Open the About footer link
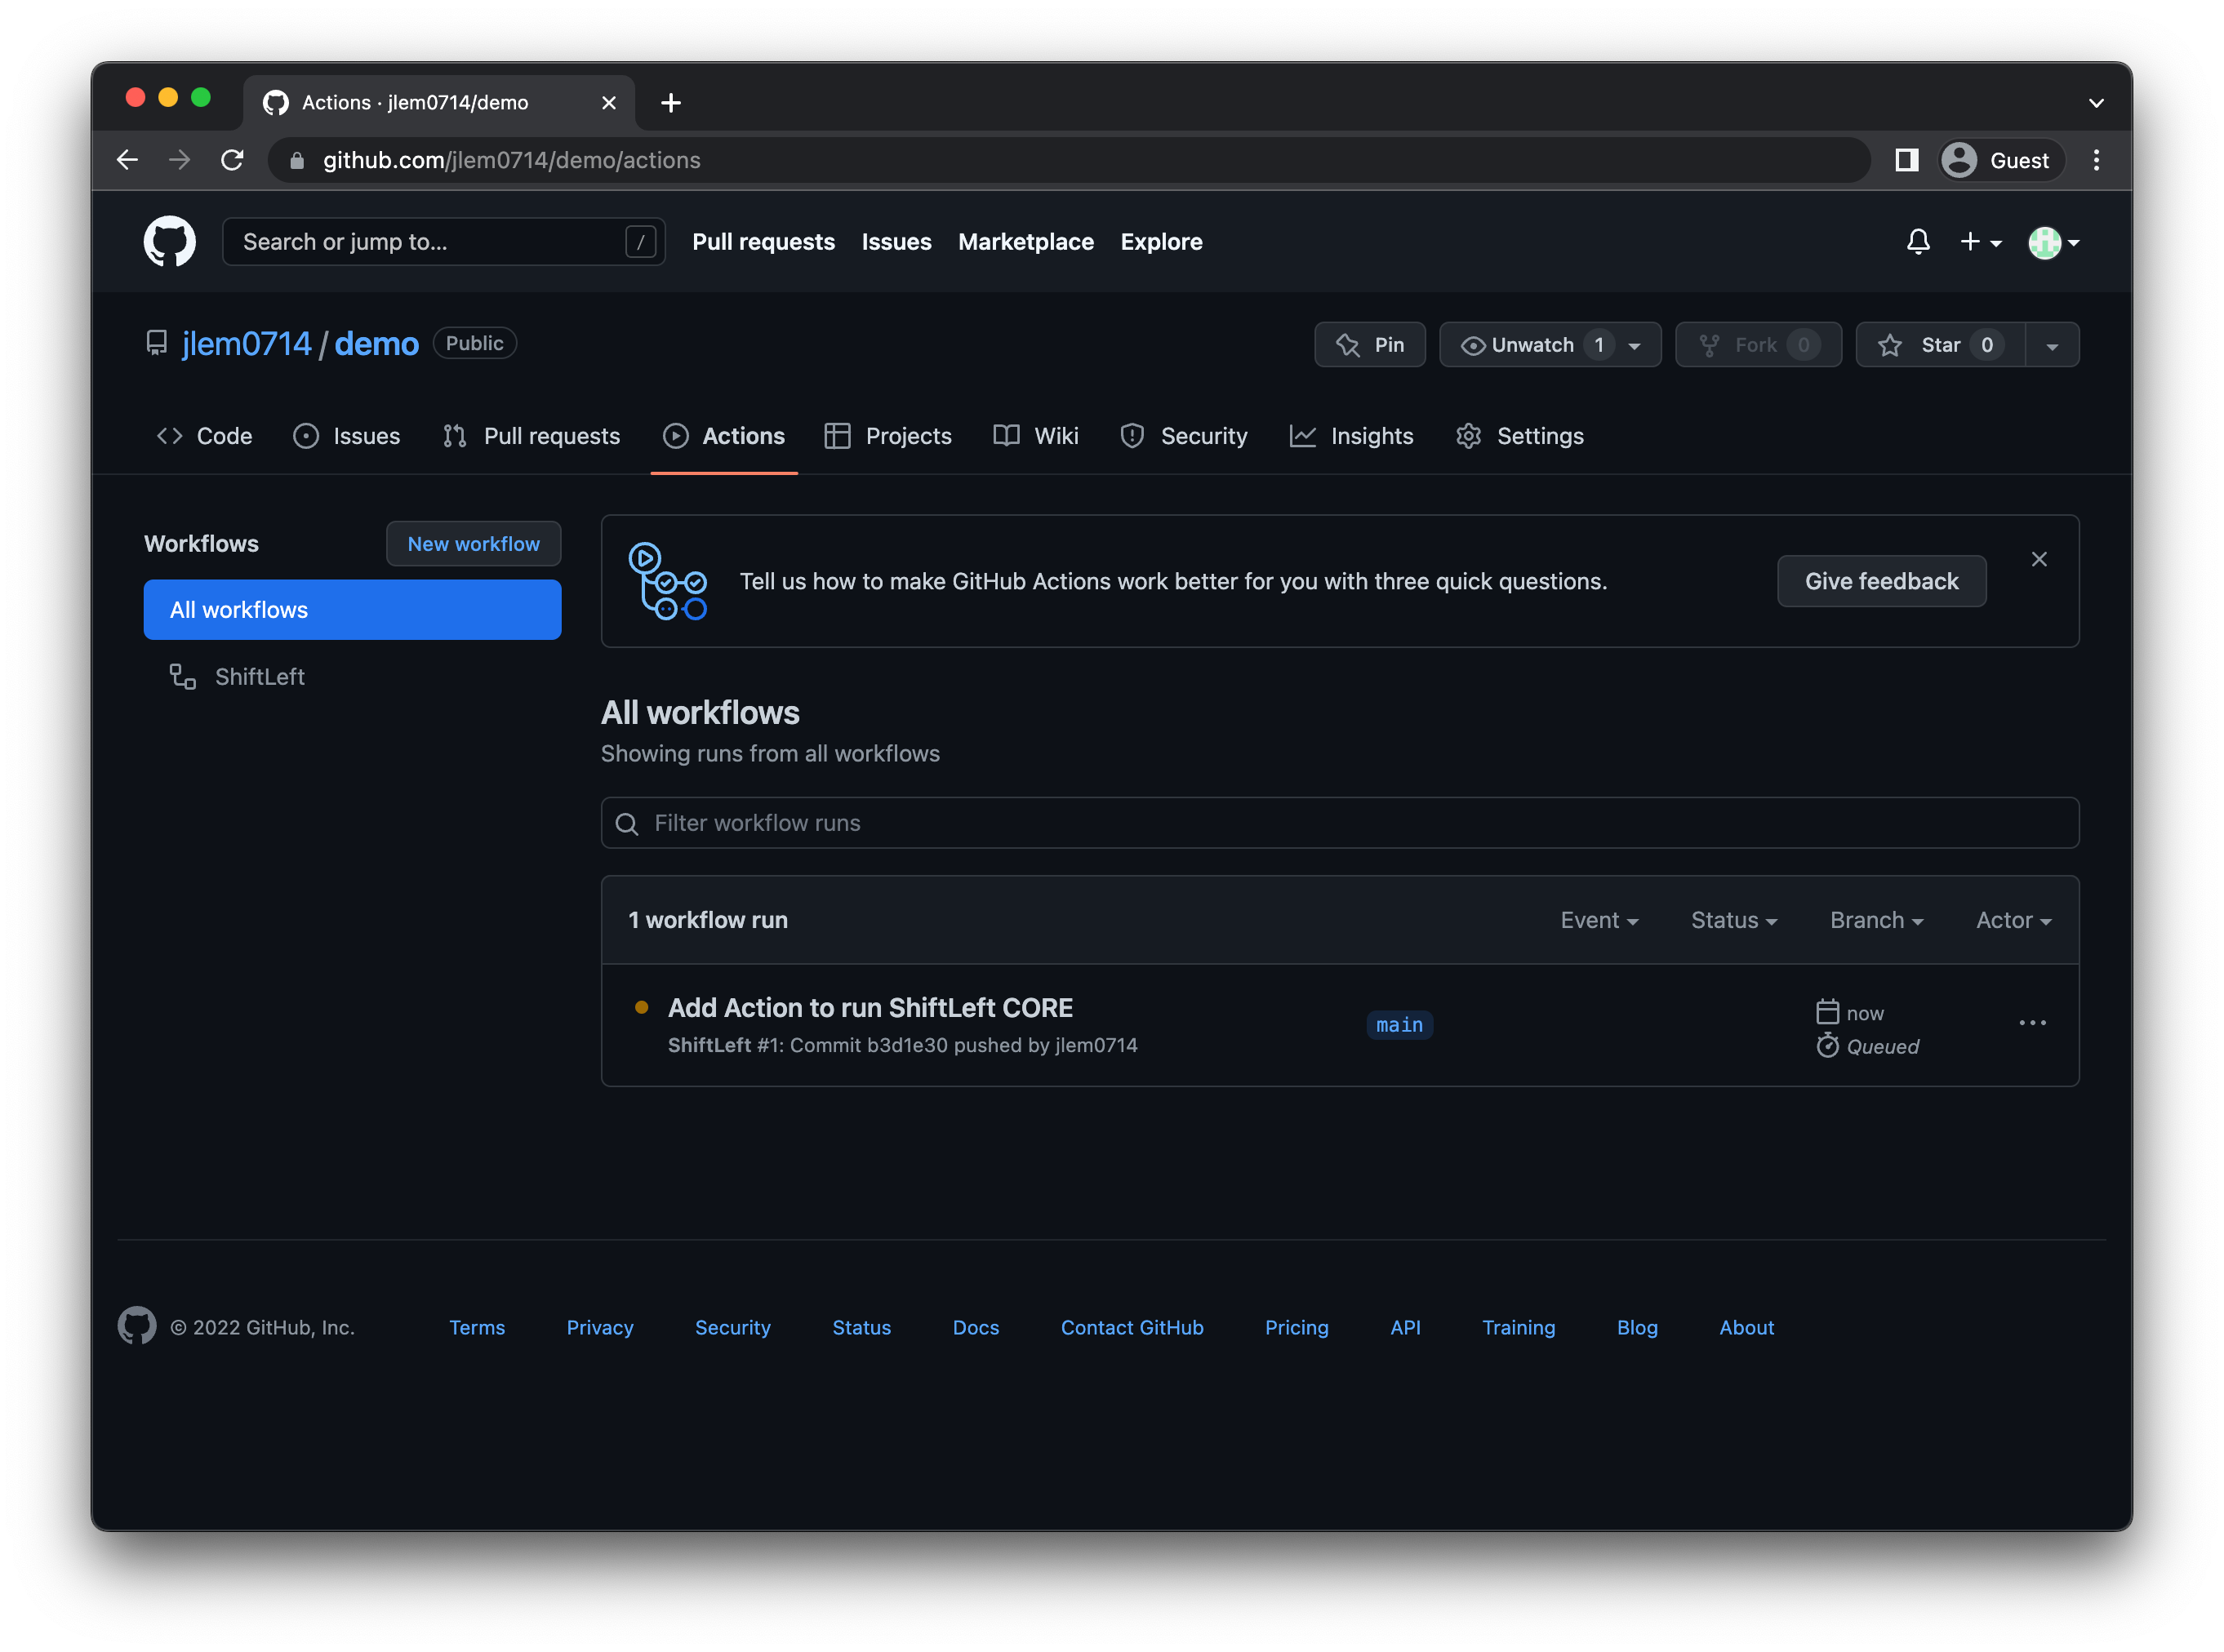The height and width of the screenshot is (1652, 2224). 1746,1327
